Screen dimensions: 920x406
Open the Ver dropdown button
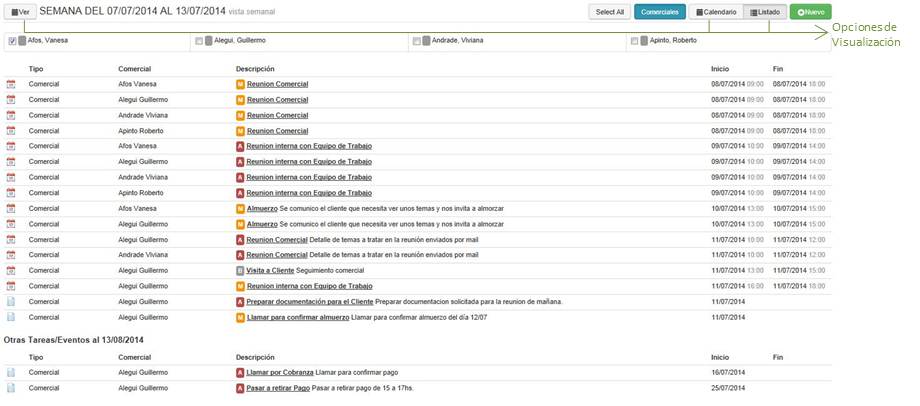click(21, 12)
